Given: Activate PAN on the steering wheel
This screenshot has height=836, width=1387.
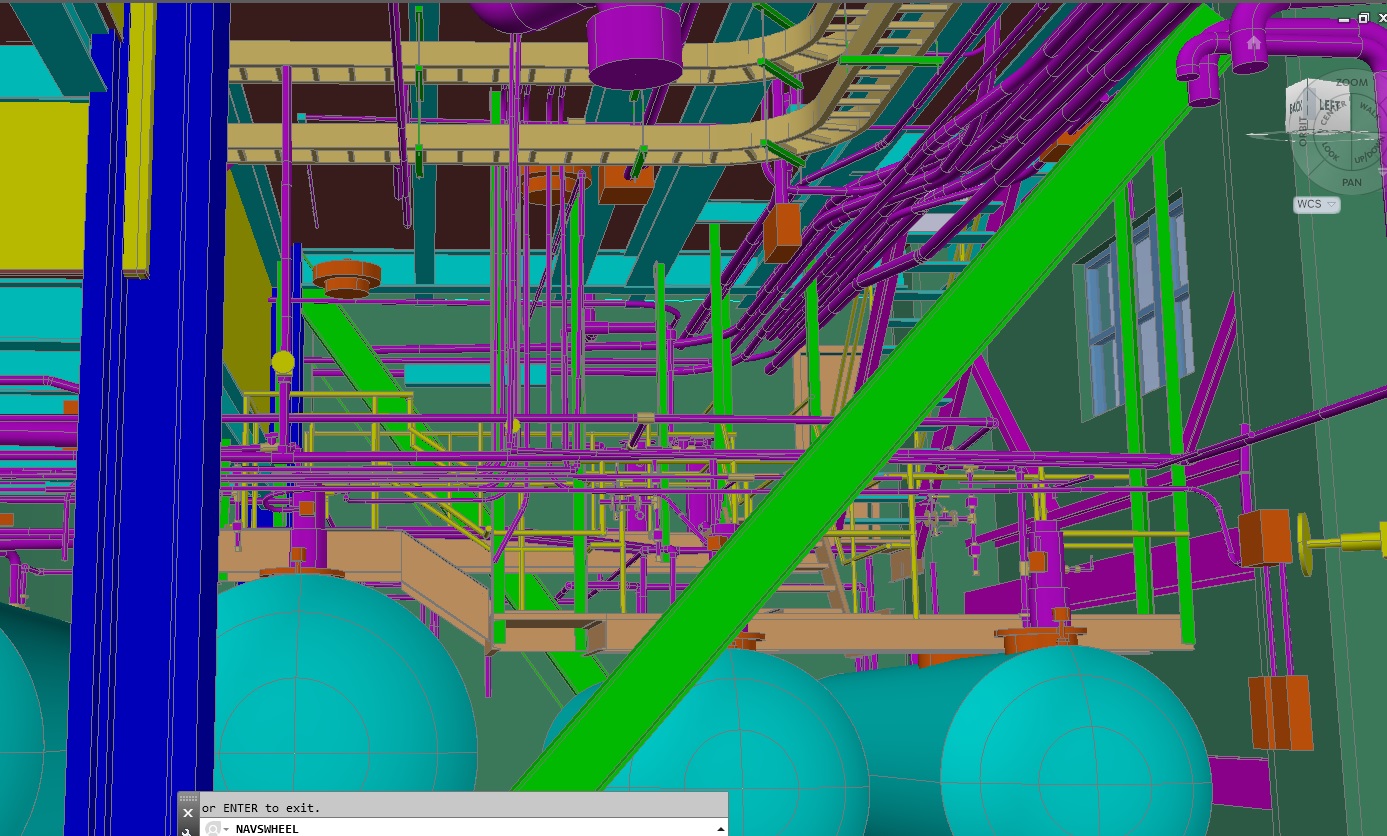Looking at the screenshot, I should click(1352, 182).
